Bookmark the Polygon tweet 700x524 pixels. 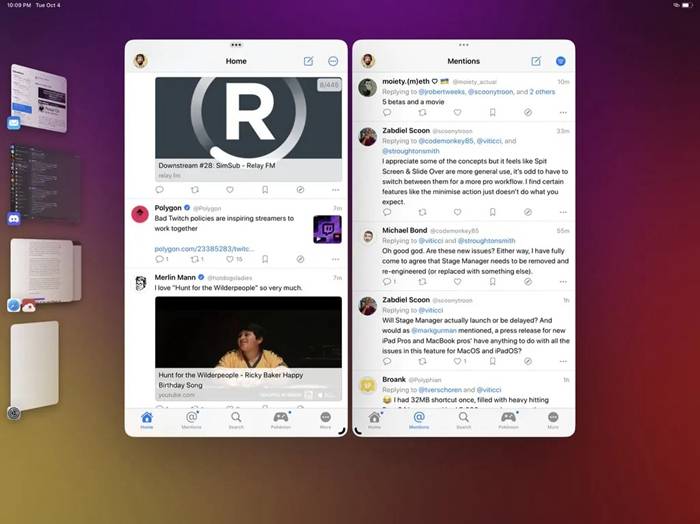[265, 259]
